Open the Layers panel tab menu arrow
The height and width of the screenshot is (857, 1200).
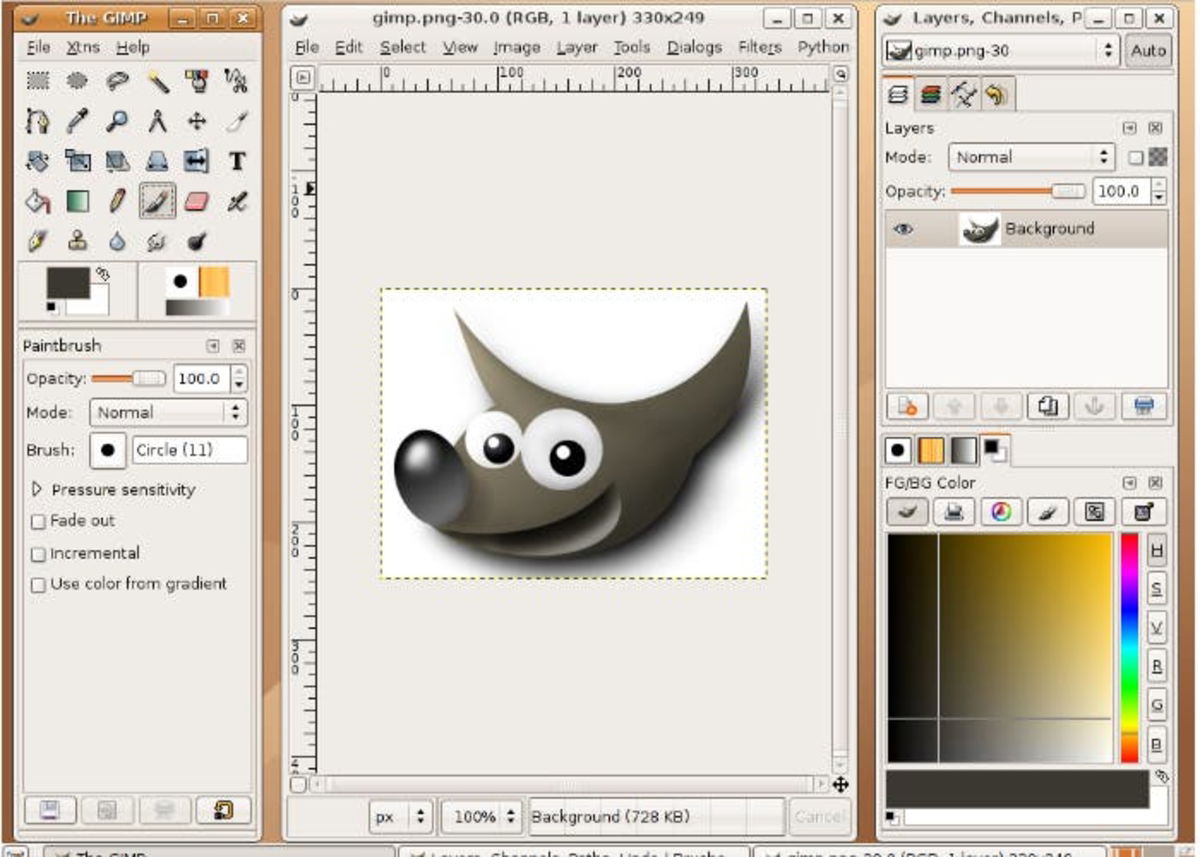coord(1129,128)
